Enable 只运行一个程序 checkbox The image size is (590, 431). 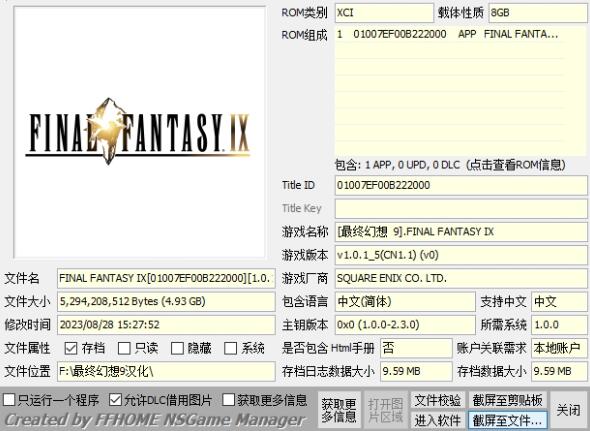pyautogui.click(x=9, y=400)
